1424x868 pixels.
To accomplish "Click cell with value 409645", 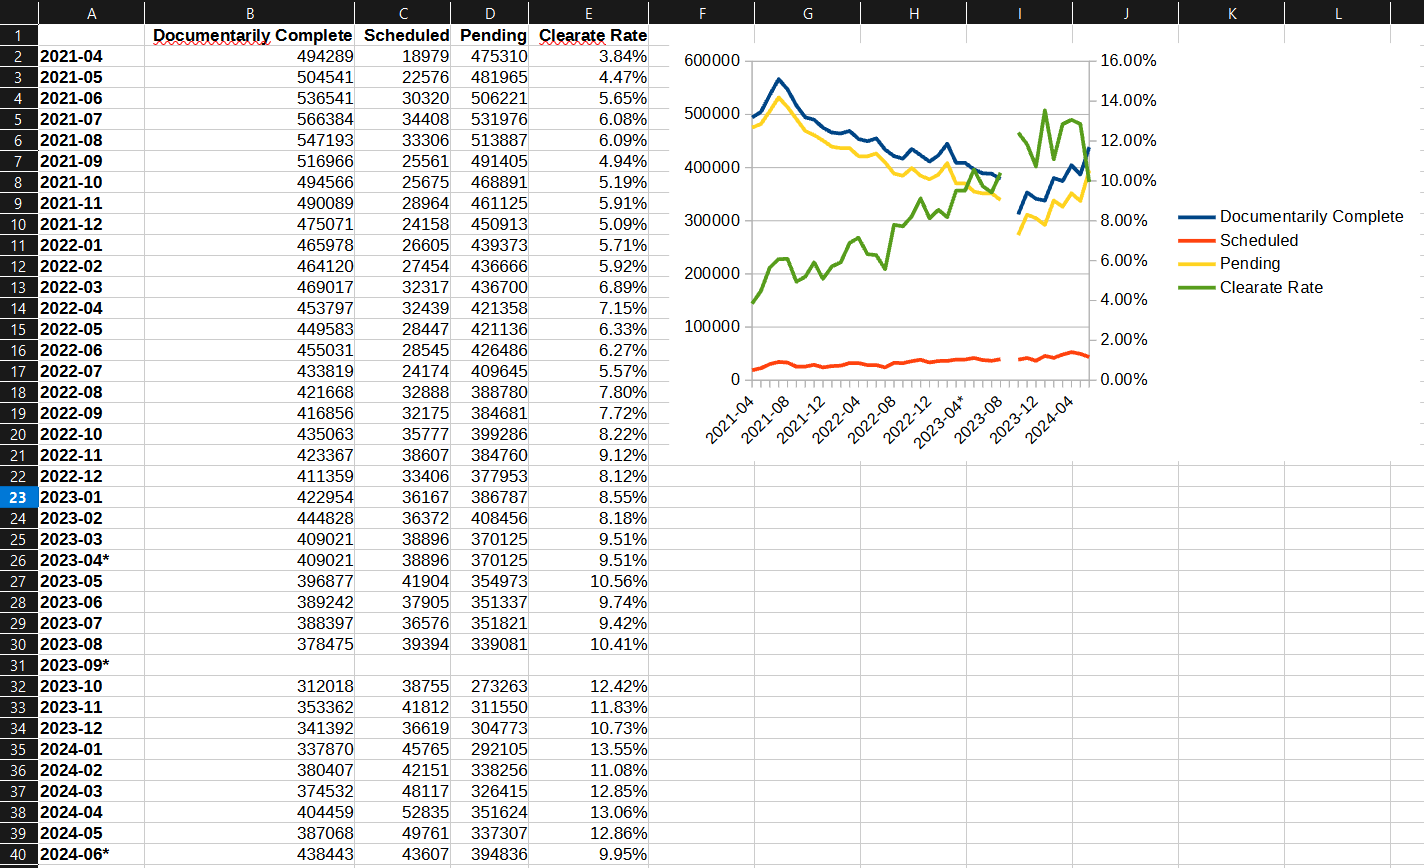I will [x=490, y=371].
